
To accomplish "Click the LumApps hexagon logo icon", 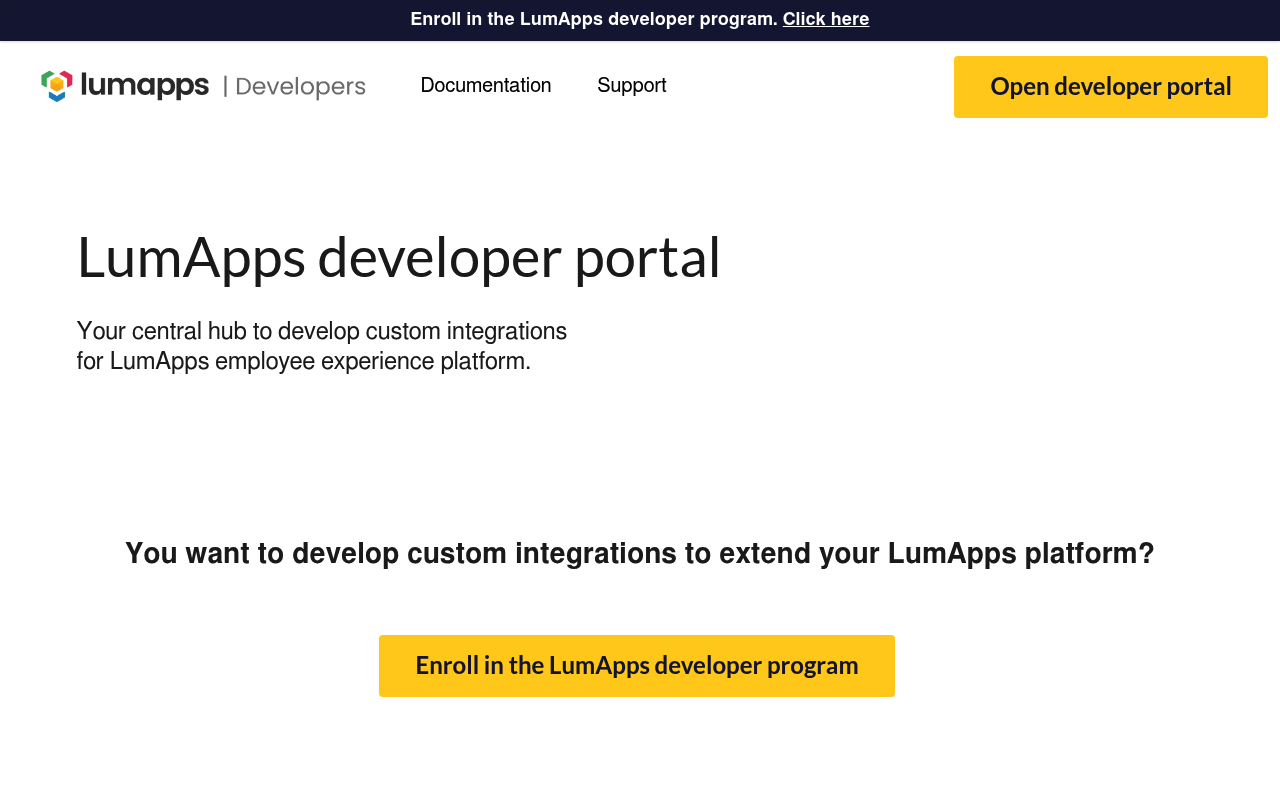I will click(x=57, y=86).
